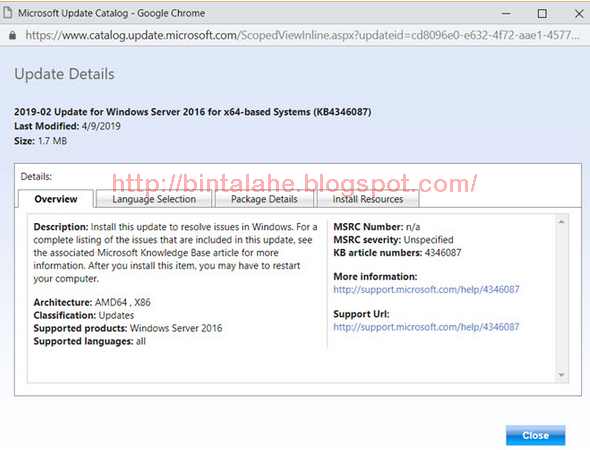Image resolution: width=590 pixels, height=450 pixels.
Task: Click the 'Architecture: AMD64 , X86' line
Action: 92,302
